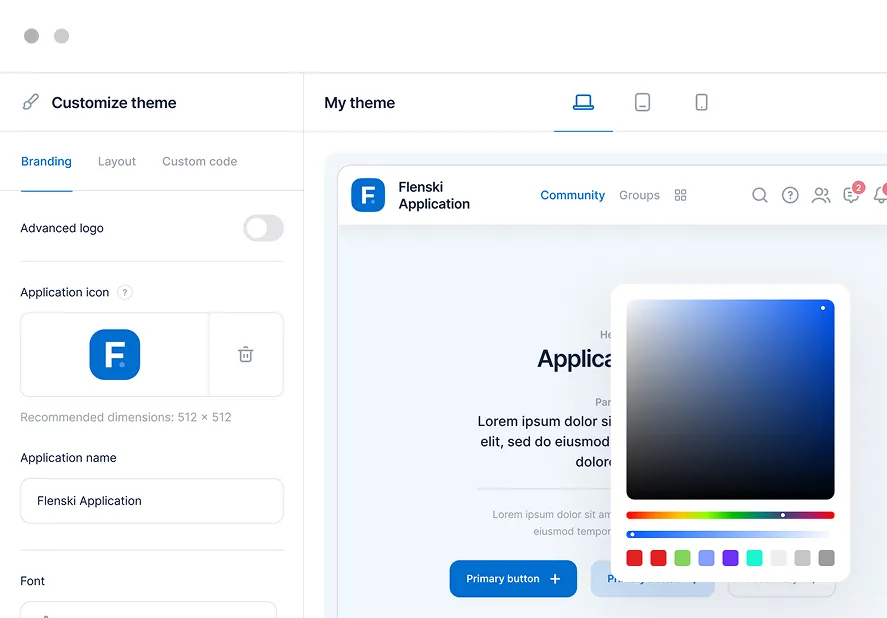Open the Community link in preview navigation
887x618 pixels.
tap(572, 195)
